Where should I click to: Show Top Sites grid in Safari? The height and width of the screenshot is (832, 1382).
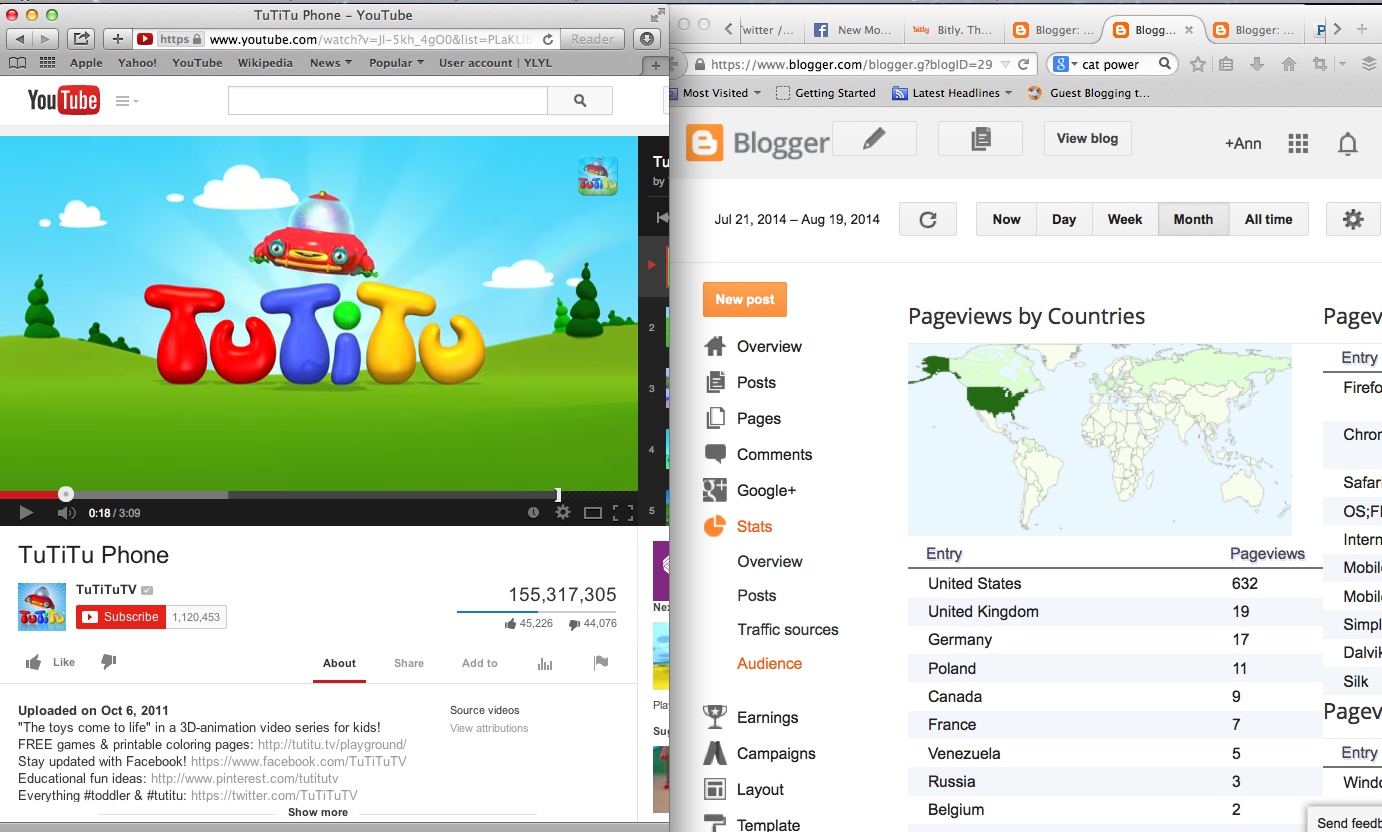pos(47,62)
